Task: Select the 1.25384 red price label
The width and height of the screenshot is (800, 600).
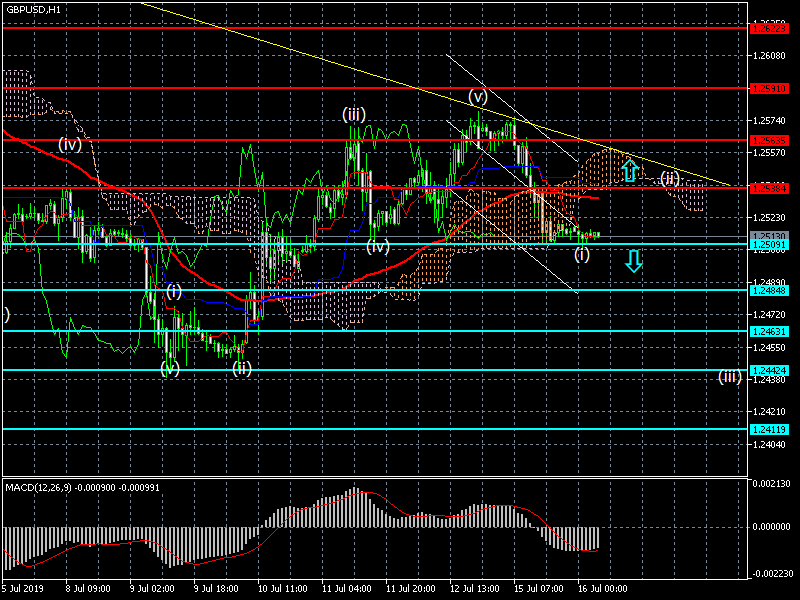Action: pos(769,189)
